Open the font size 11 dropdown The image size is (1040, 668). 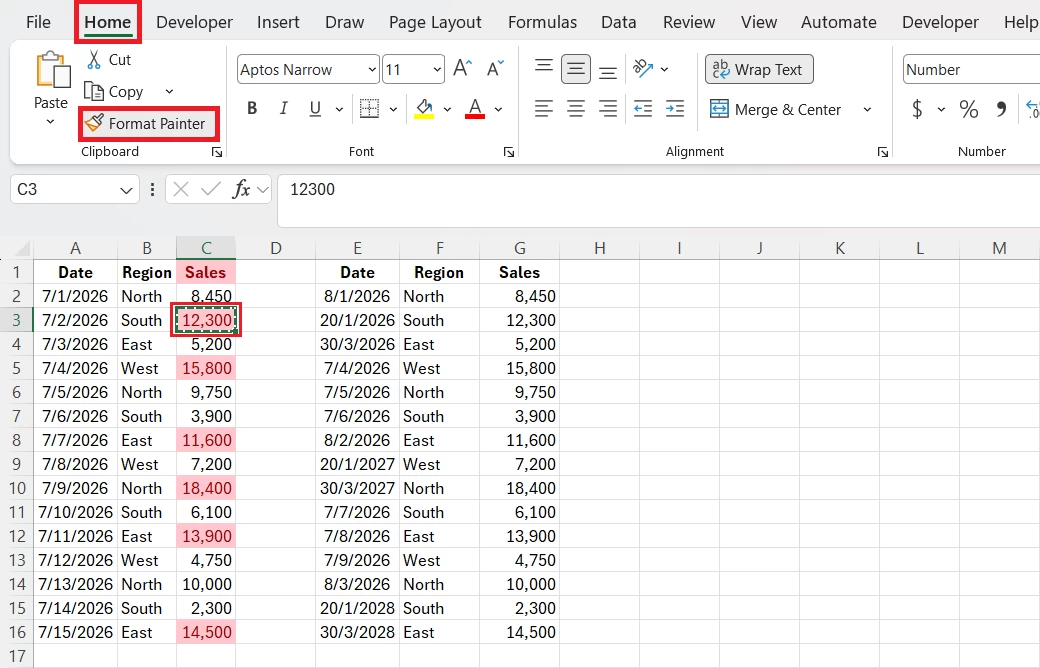pyautogui.click(x=437, y=69)
